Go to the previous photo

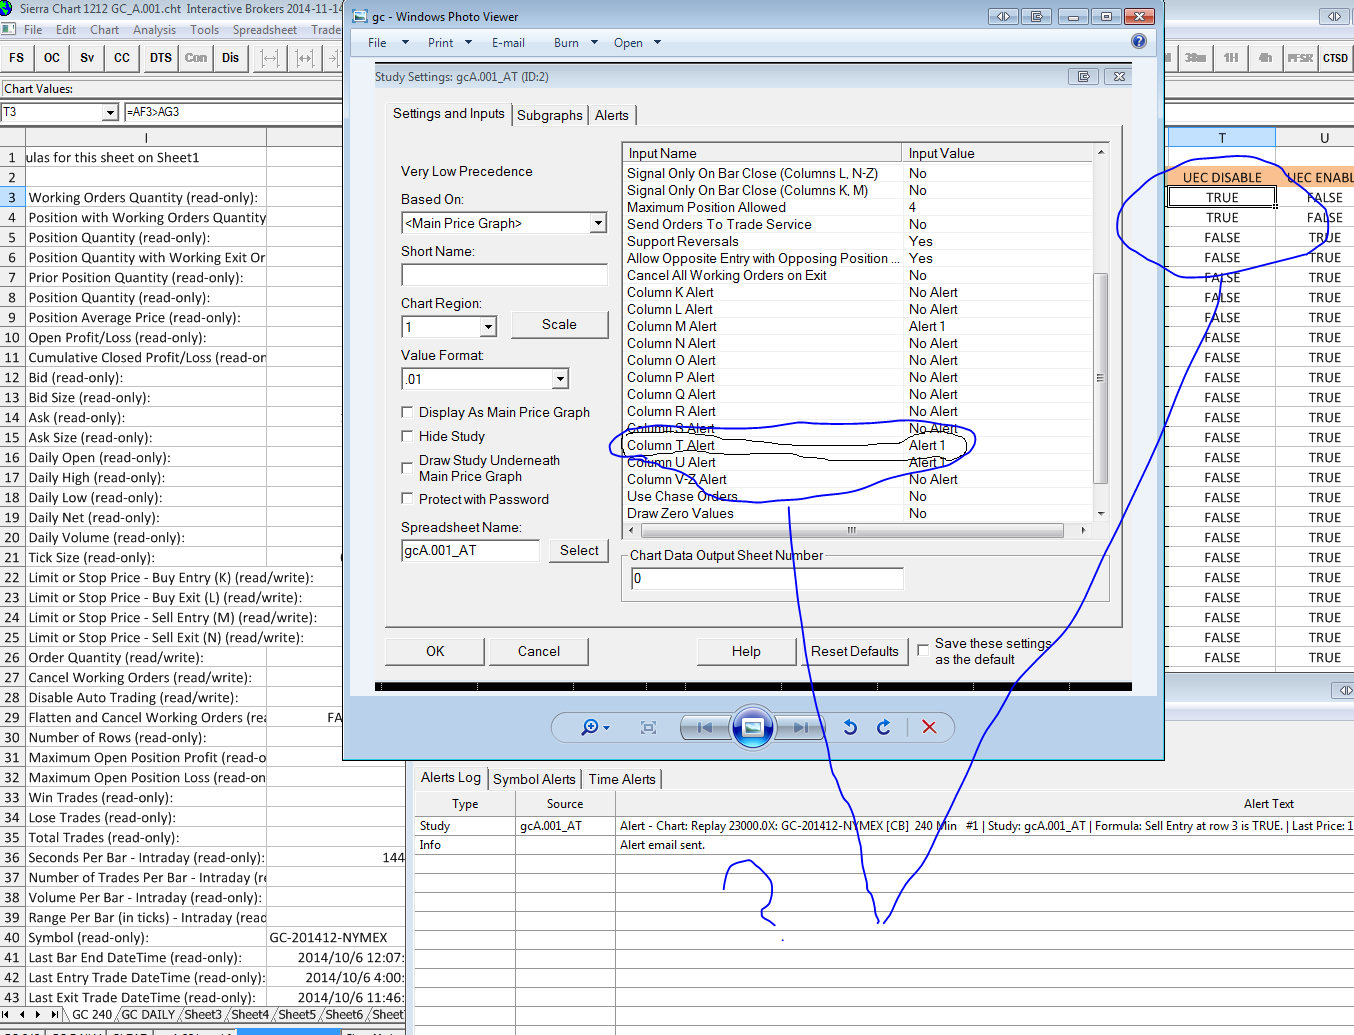pyautogui.click(x=705, y=727)
